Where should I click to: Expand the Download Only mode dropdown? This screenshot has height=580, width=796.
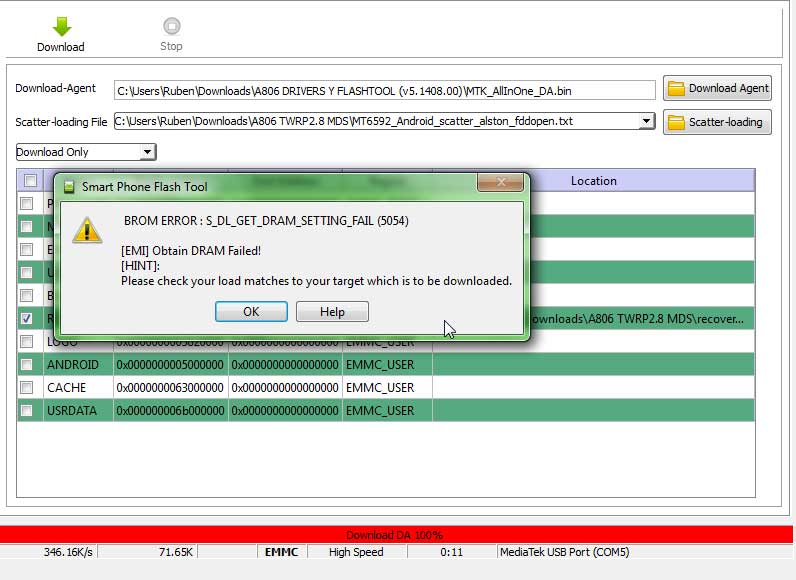[x=147, y=152]
